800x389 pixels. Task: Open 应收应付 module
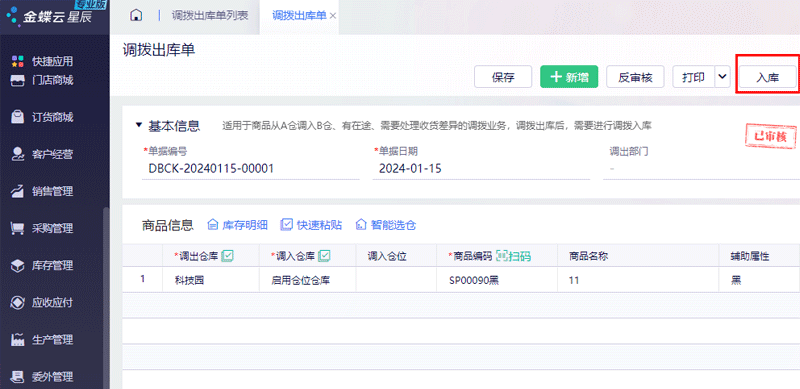(x=42, y=302)
